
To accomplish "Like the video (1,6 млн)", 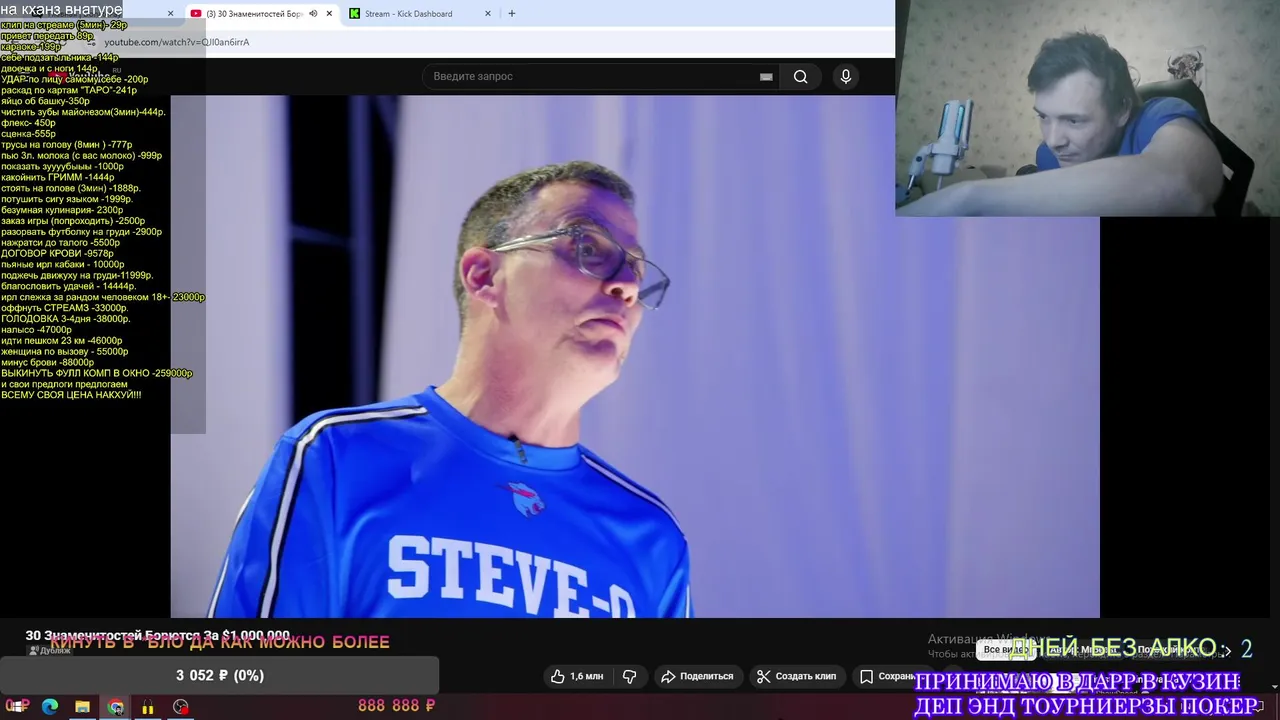I will point(576,676).
